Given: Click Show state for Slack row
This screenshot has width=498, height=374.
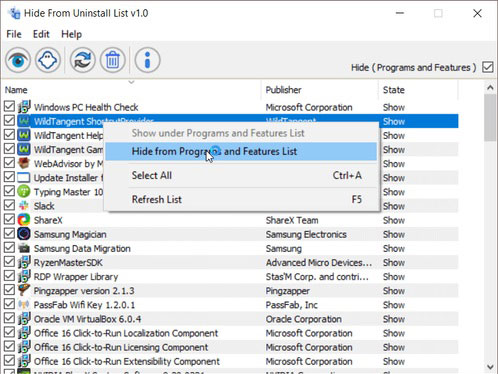Looking at the screenshot, I should [394, 206].
